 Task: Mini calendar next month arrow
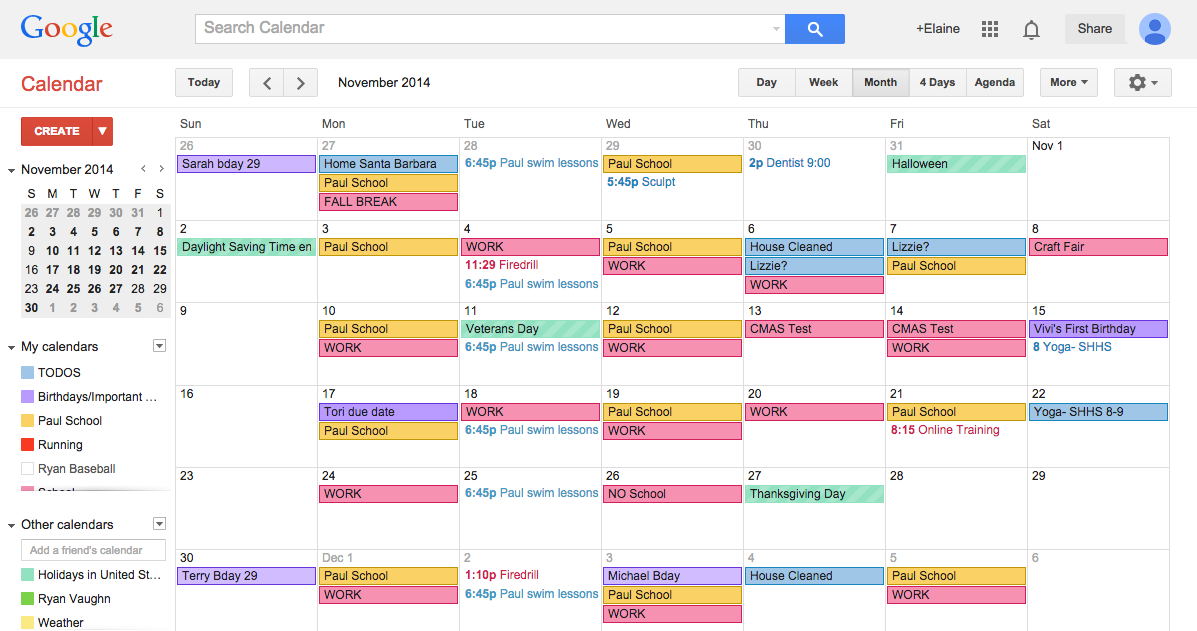click(161, 169)
